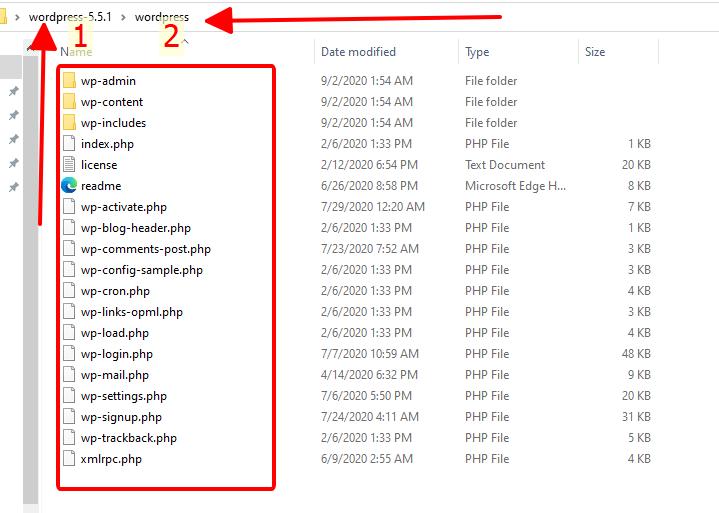
Task: Select the wp-config-sample.php file icon
Action: coord(69,270)
